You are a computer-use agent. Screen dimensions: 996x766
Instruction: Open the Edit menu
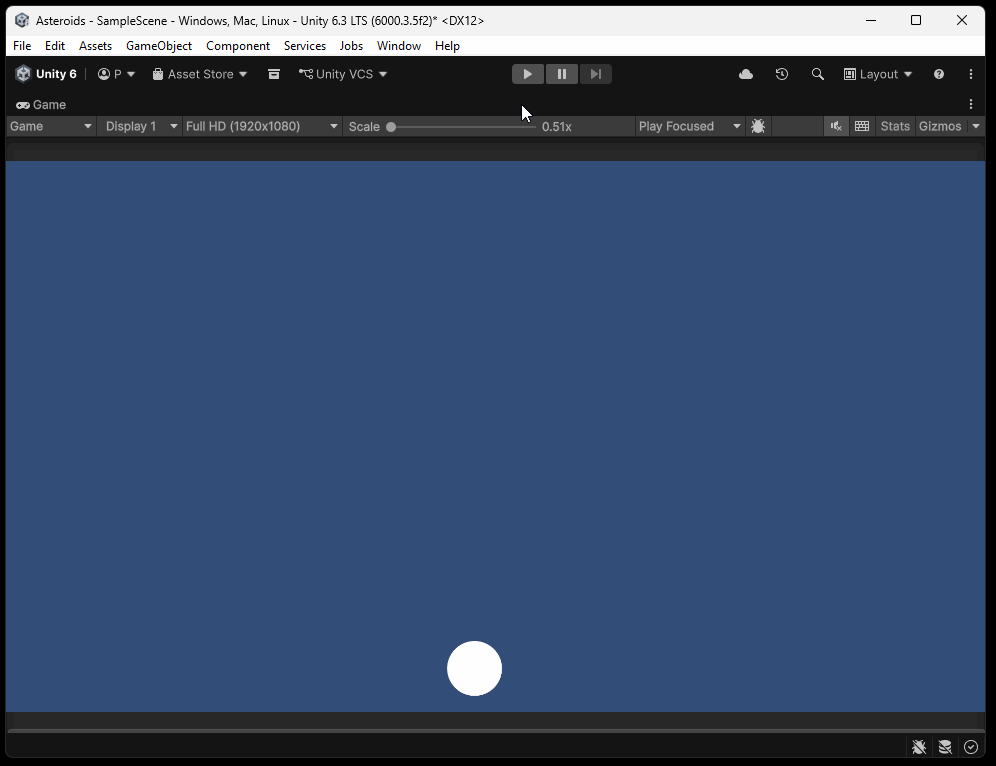tap(55, 46)
